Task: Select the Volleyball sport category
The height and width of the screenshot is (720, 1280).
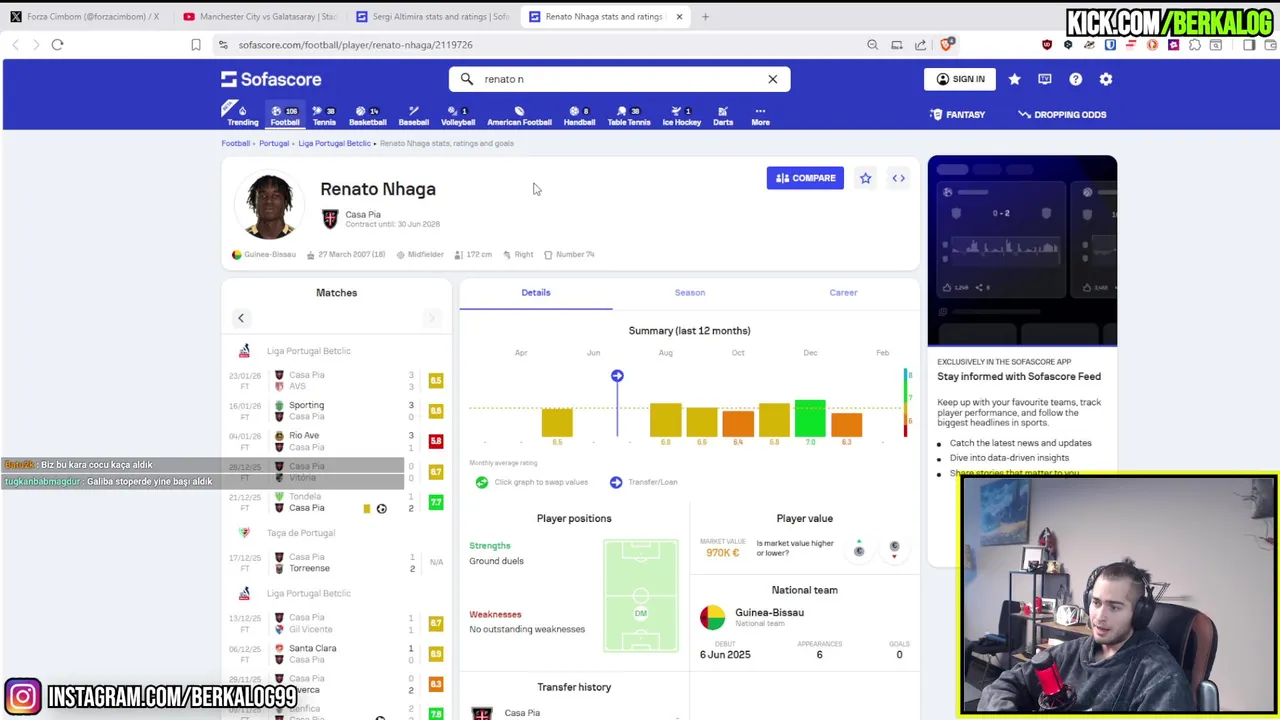Action: tap(458, 115)
